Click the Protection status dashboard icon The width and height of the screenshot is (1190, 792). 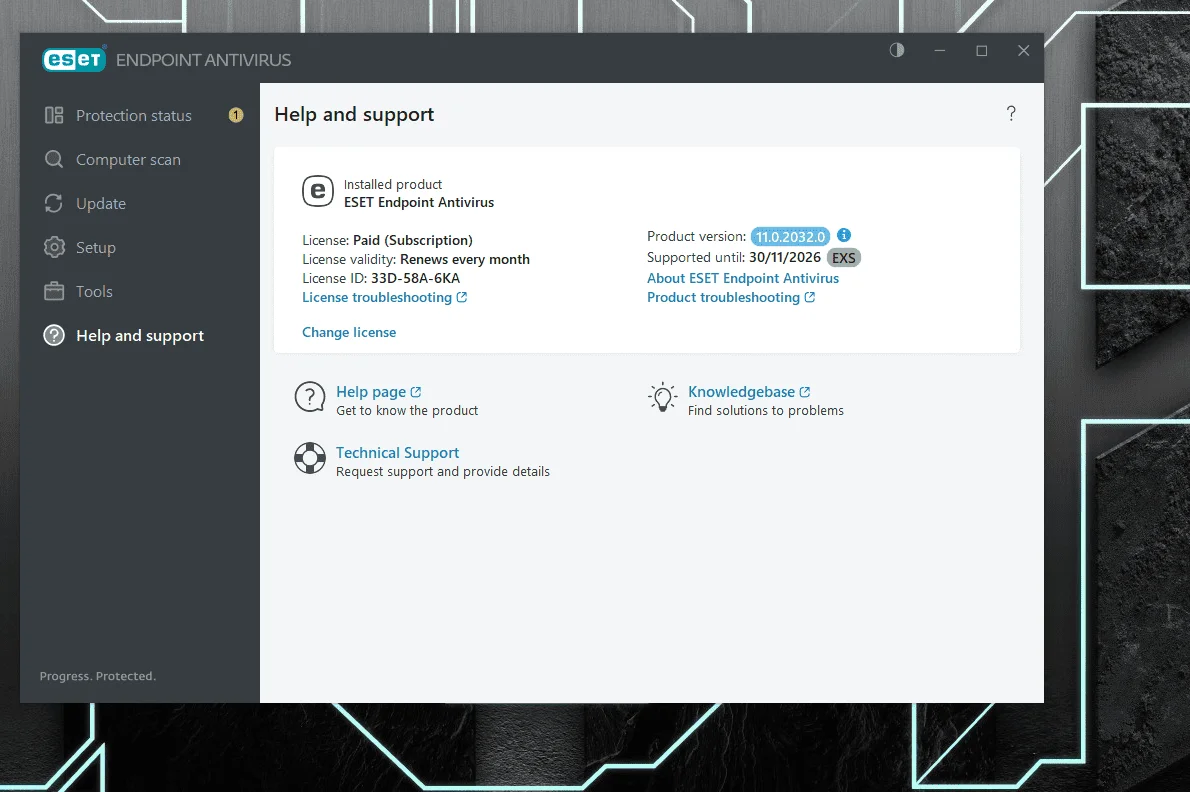click(54, 115)
